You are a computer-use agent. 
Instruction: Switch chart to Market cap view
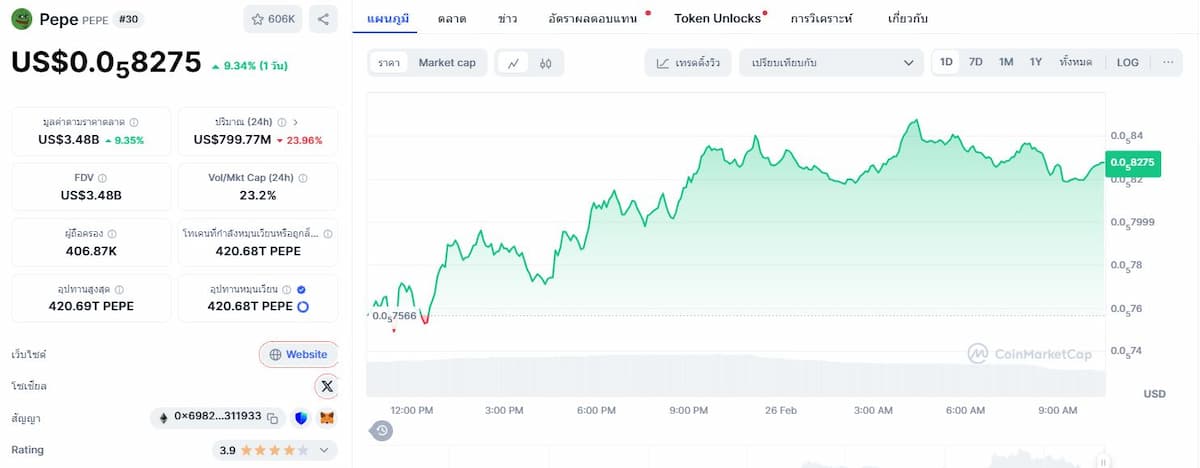click(446, 63)
